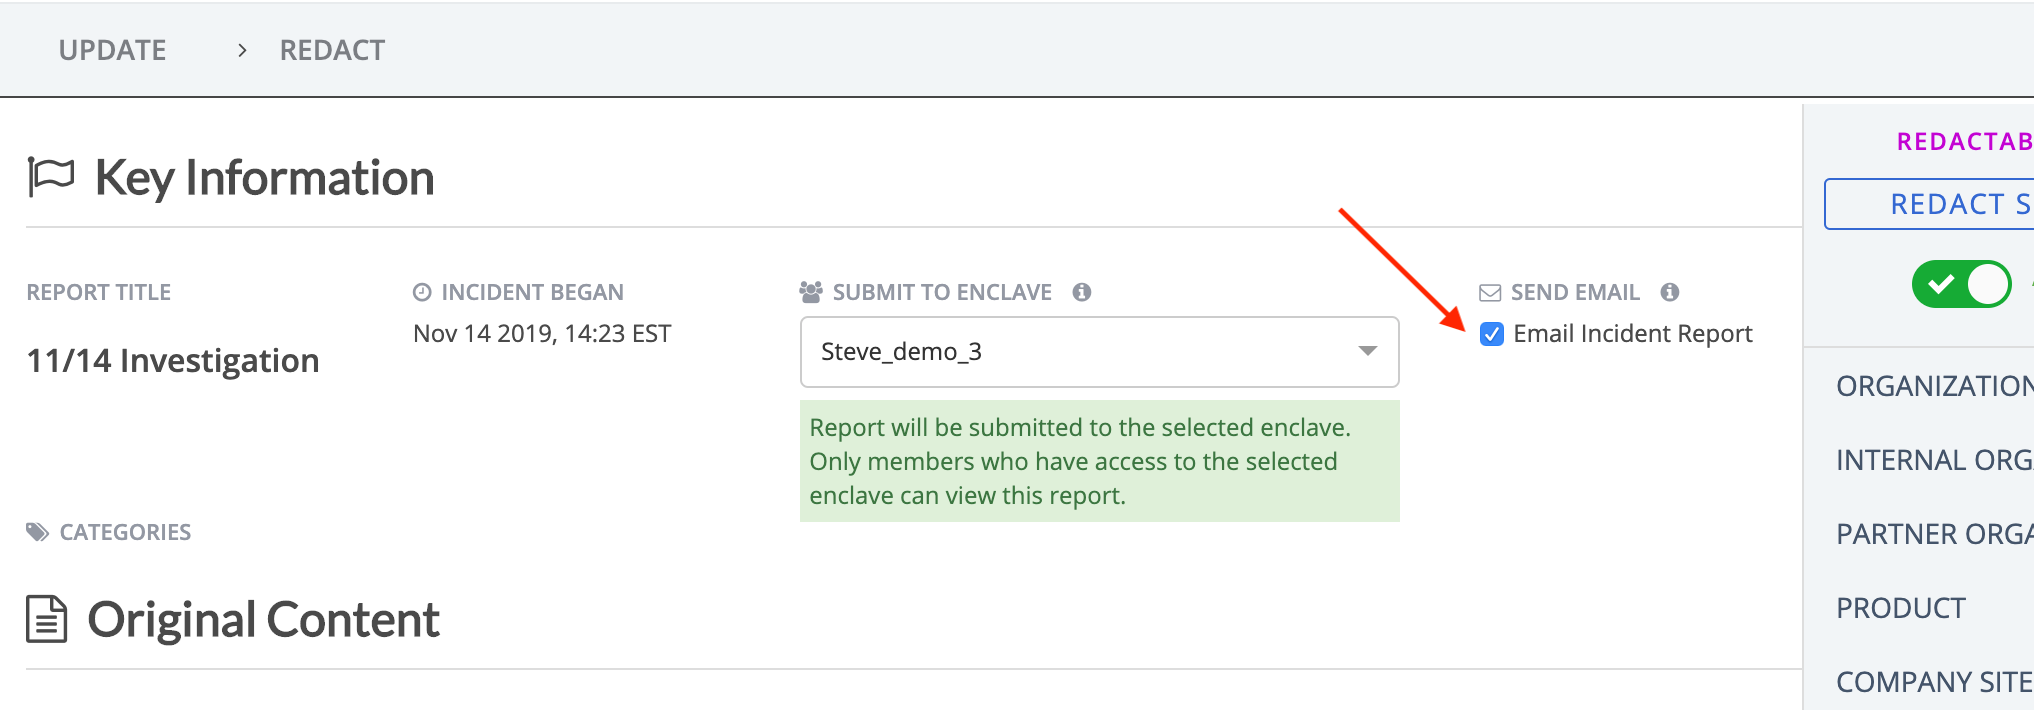Viewport: 2034px width, 710px height.
Task: Click the Key Information flag icon
Action: click(50, 177)
